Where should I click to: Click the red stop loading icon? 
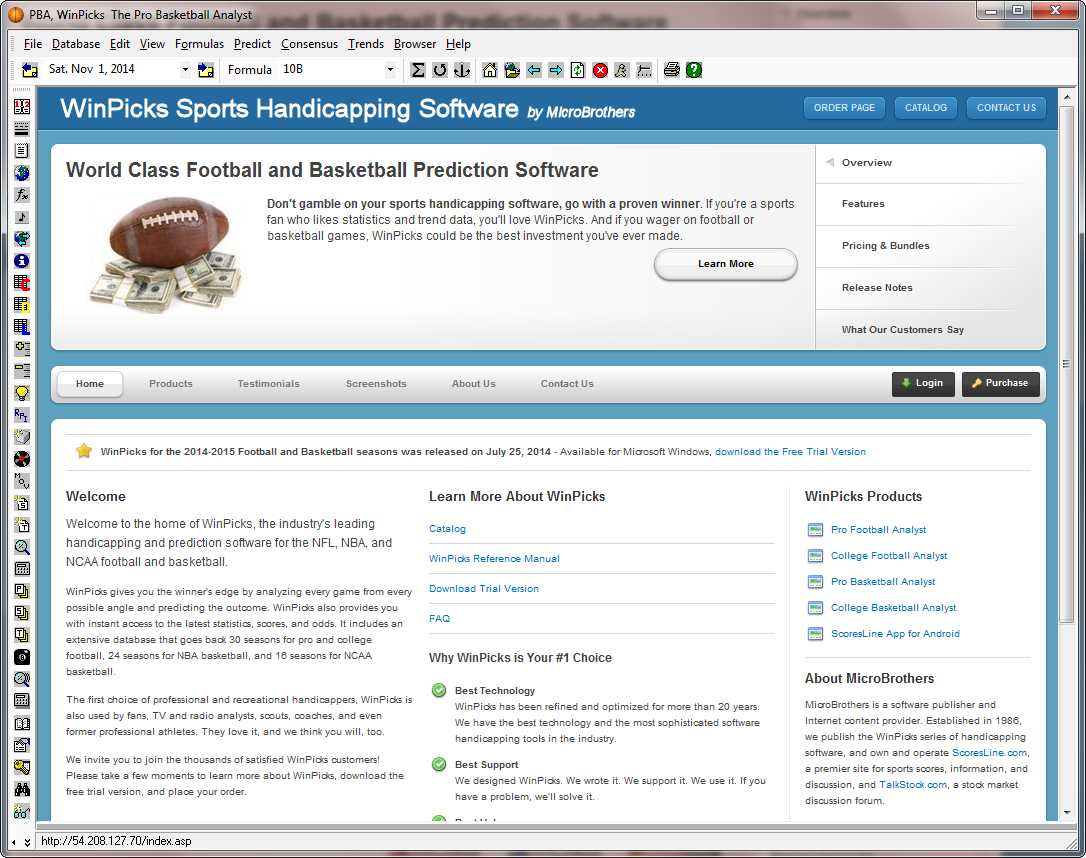click(600, 70)
